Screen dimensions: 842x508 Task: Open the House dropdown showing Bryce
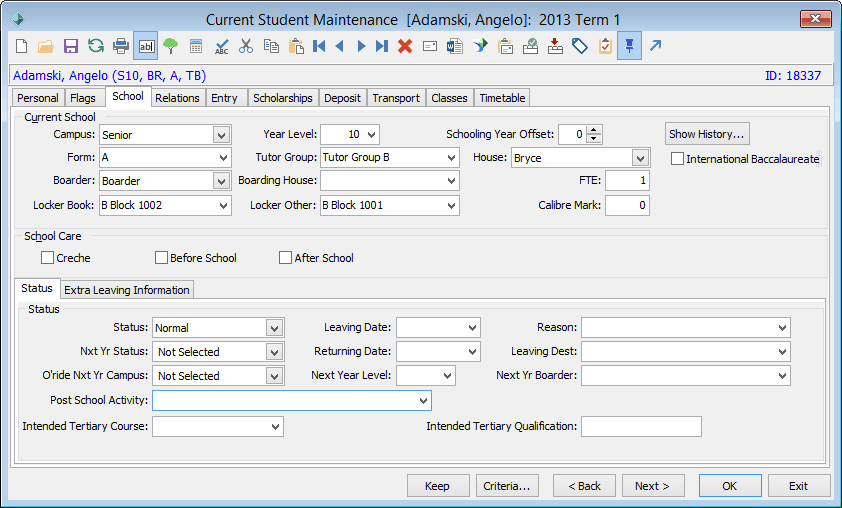(x=640, y=158)
